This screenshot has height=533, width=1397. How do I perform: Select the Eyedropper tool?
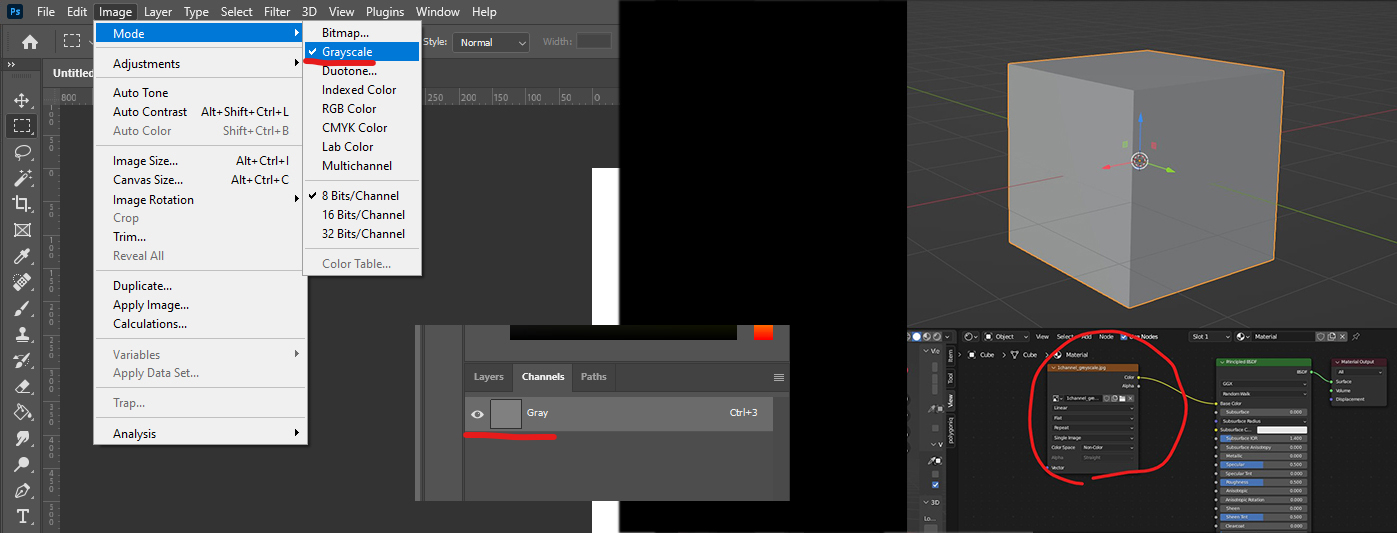pyautogui.click(x=21, y=256)
